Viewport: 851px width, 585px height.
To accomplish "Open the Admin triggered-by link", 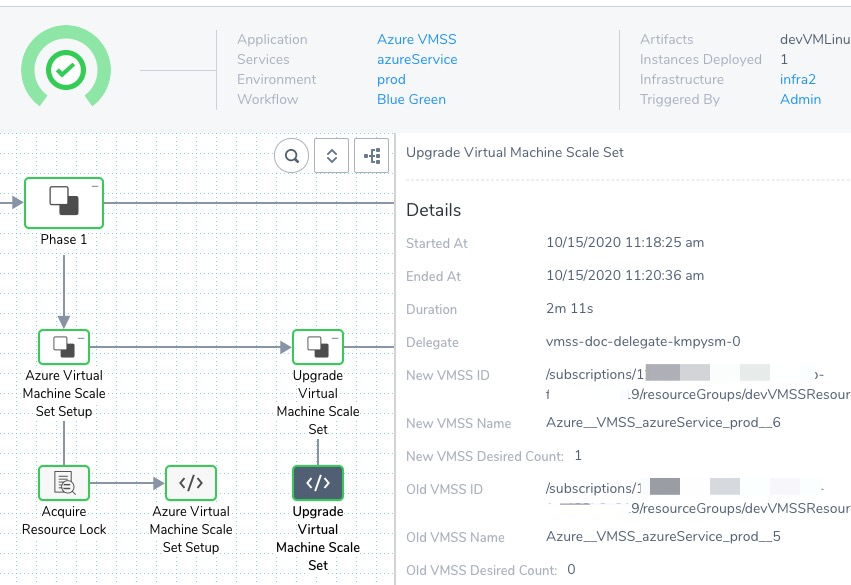I will click(801, 99).
